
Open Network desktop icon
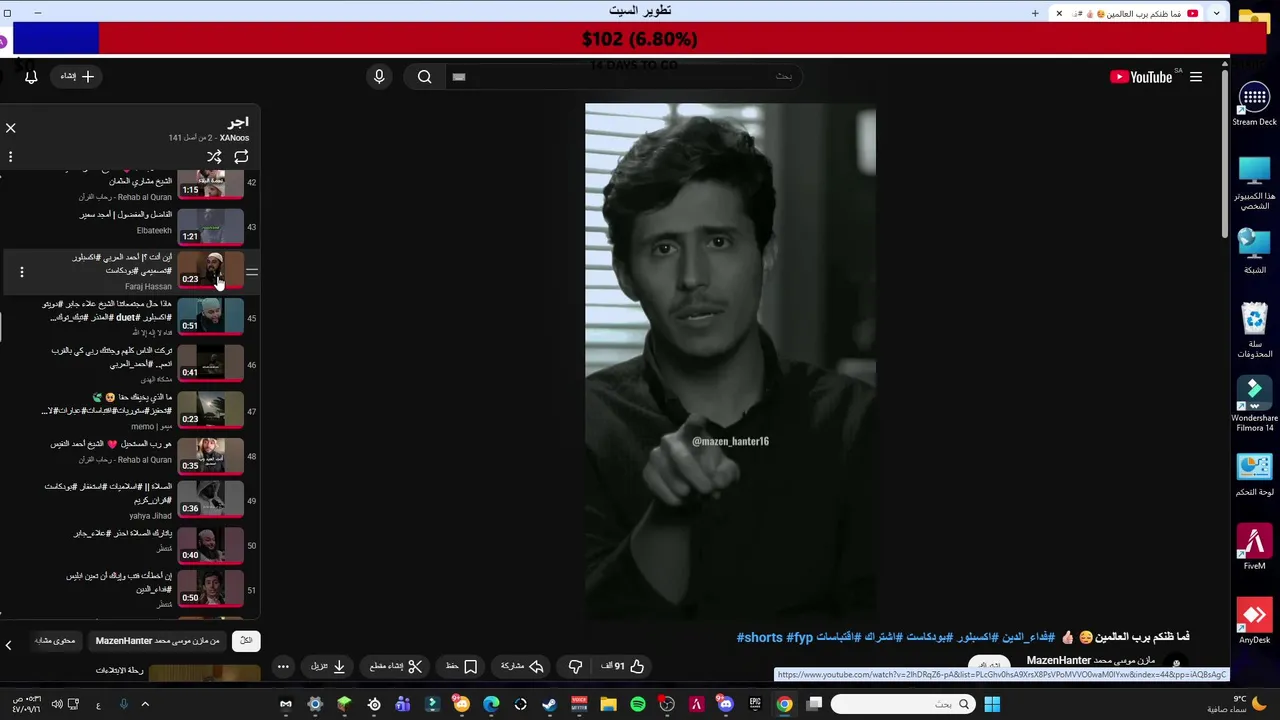coord(1254,252)
